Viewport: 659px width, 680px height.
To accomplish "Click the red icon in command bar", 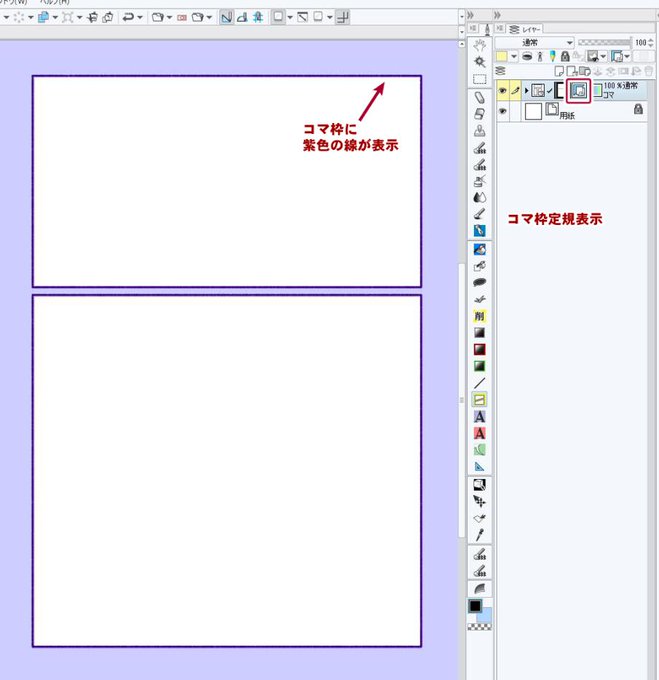I will [x=182, y=18].
